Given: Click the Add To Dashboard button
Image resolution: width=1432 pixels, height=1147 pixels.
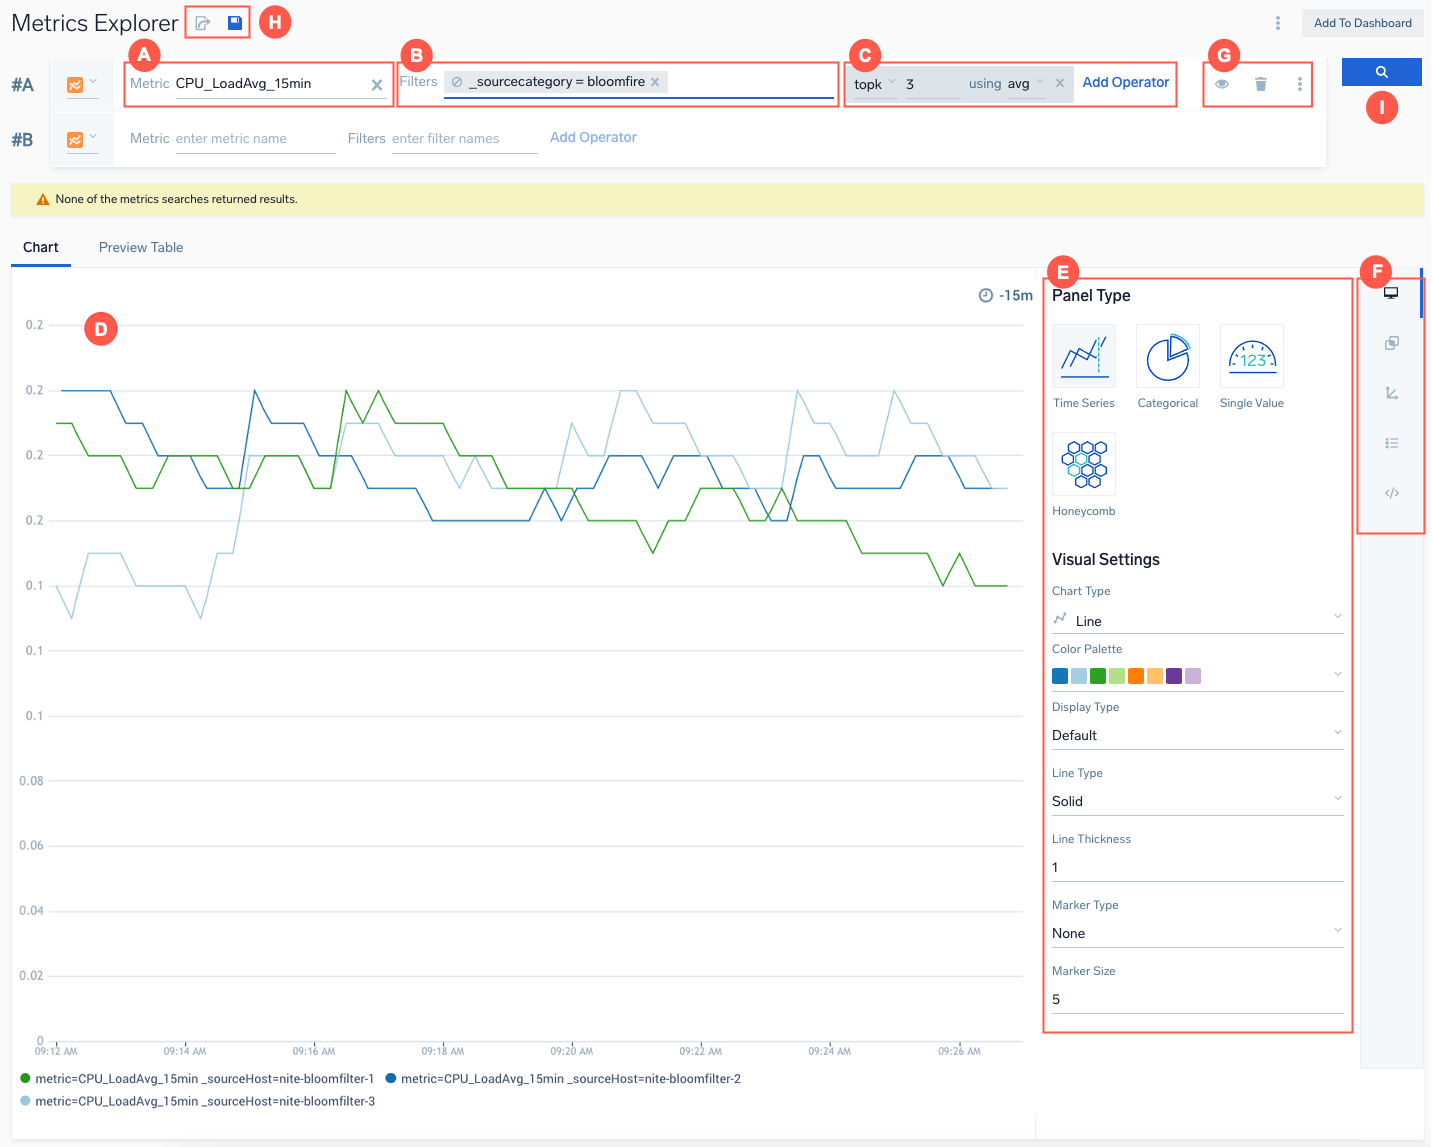Looking at the screenshot, I should (1362, 23).
